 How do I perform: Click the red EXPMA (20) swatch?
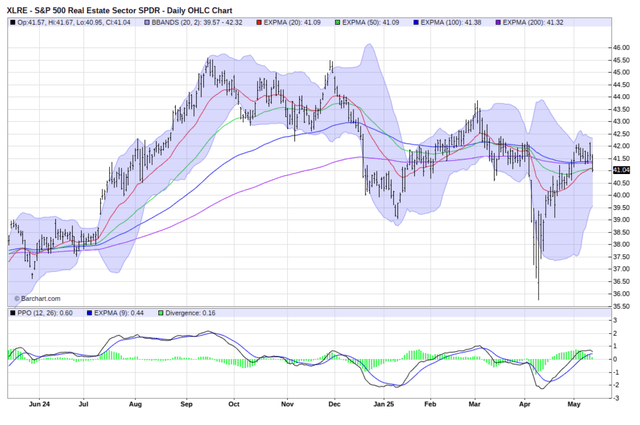point(259,22)
